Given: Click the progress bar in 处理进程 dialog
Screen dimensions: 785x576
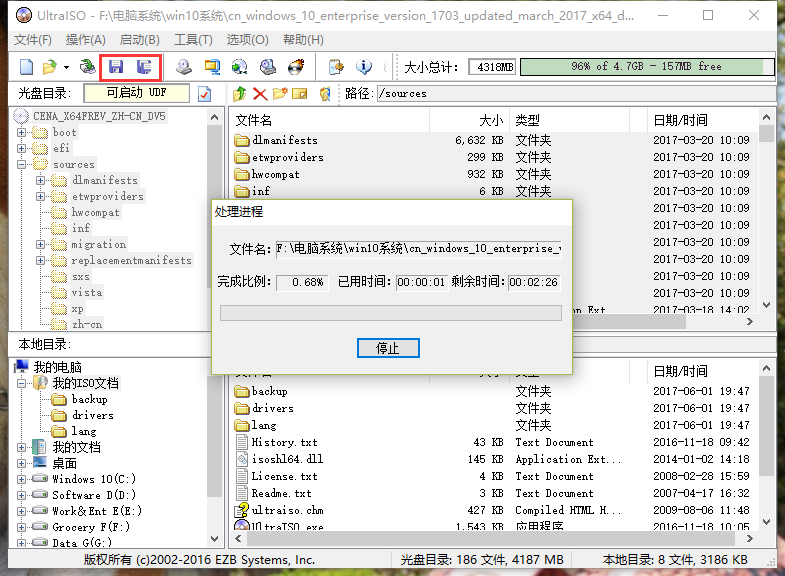Looking at the screenshot, I should (390, 313).
